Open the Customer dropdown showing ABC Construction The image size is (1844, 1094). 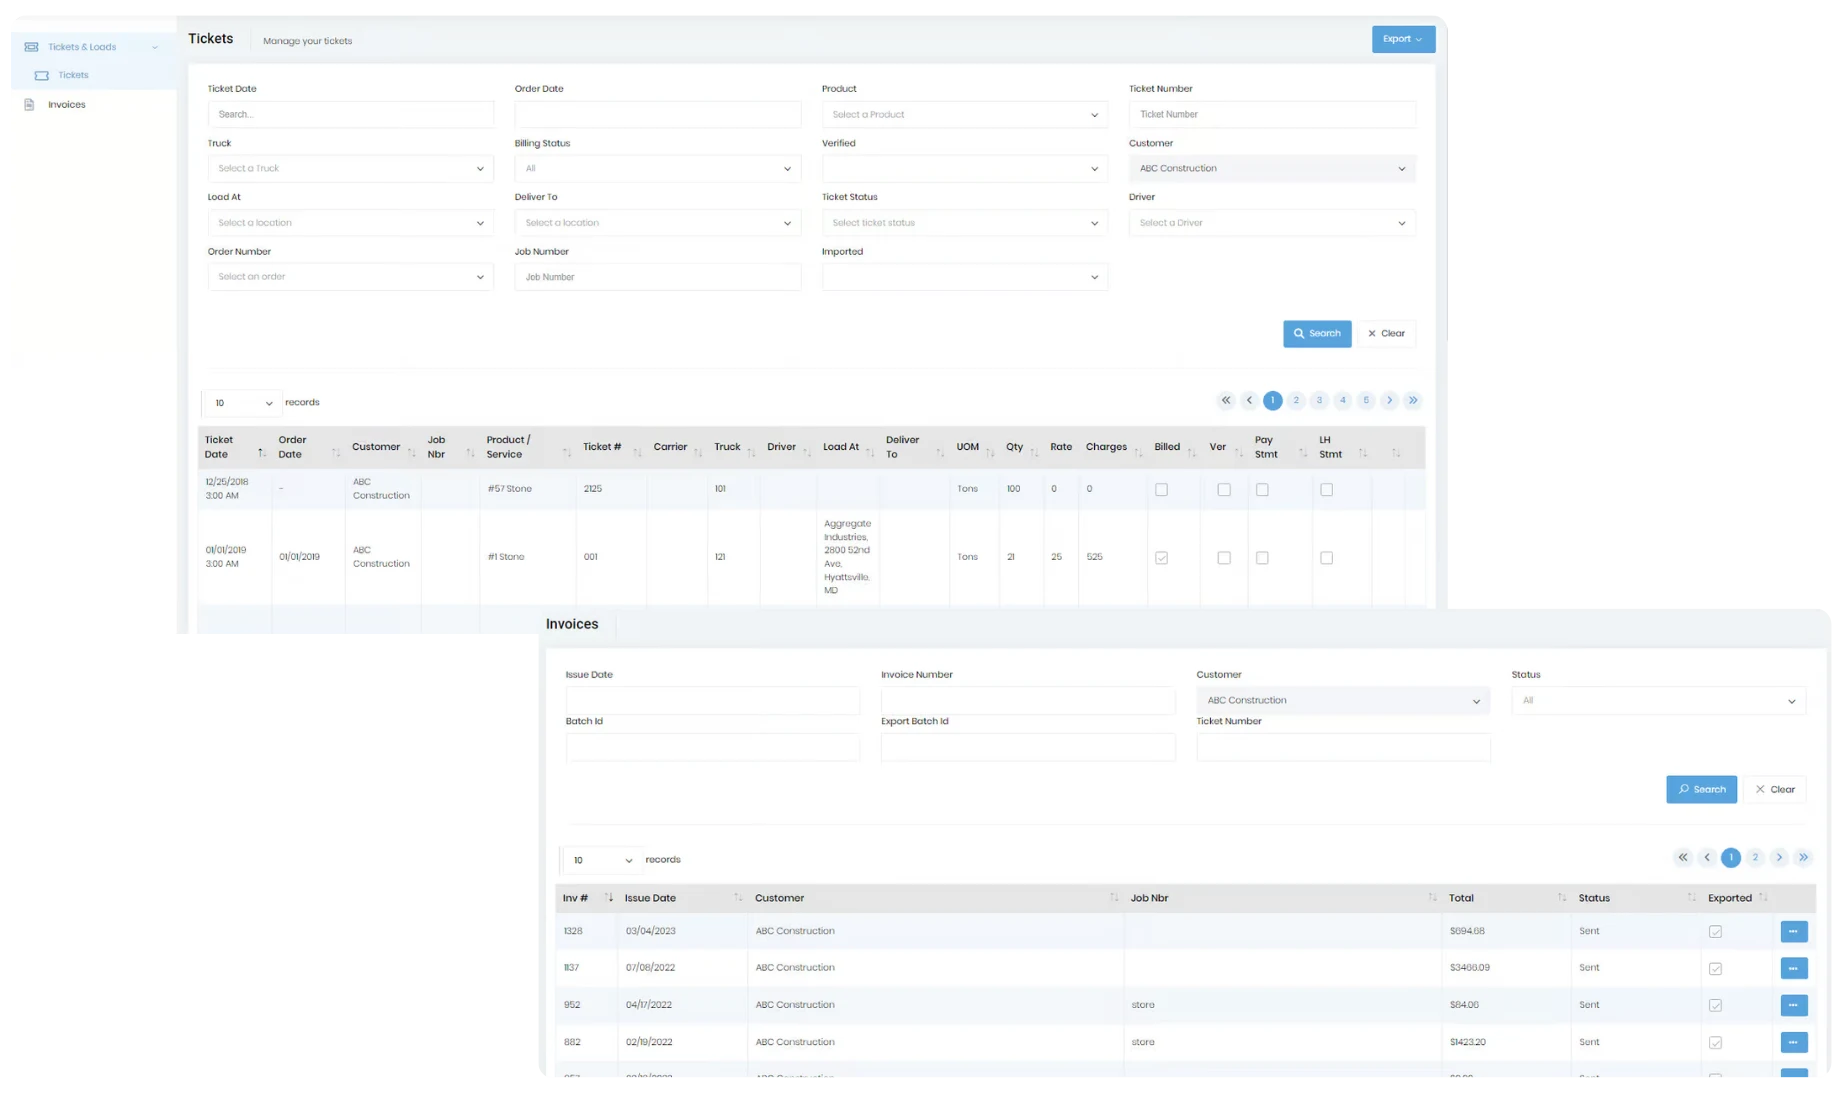pos(1271,168)
